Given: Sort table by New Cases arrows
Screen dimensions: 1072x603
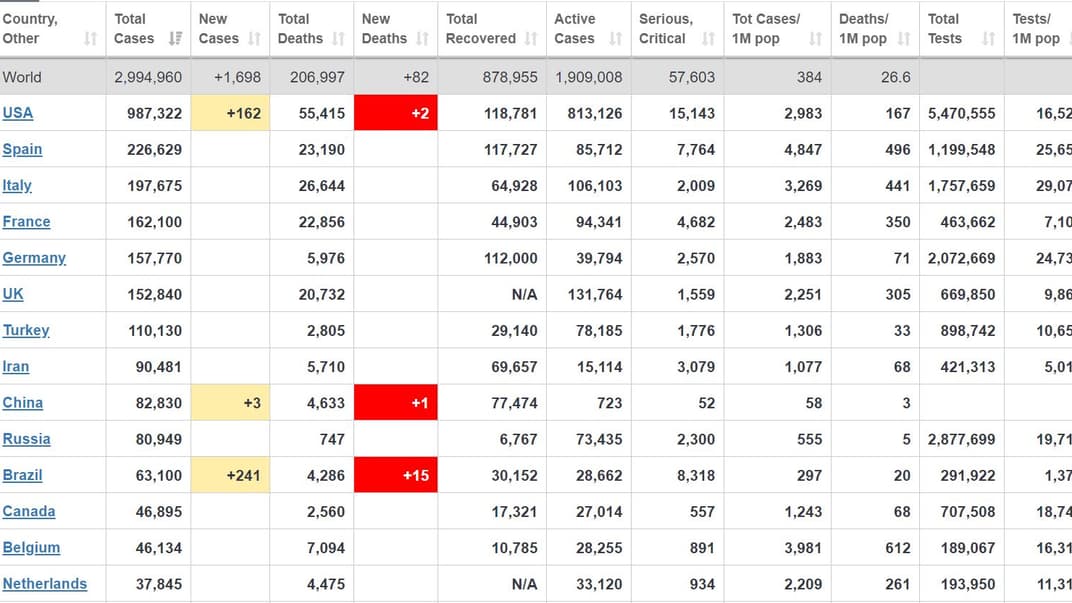Looking at the screenshot, I should pos(254,39).
